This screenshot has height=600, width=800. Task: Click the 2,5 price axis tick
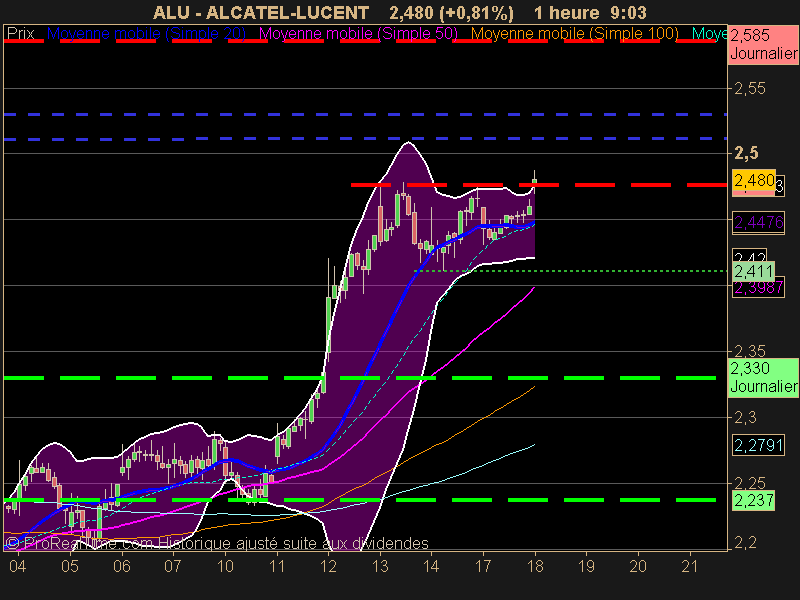746,153
